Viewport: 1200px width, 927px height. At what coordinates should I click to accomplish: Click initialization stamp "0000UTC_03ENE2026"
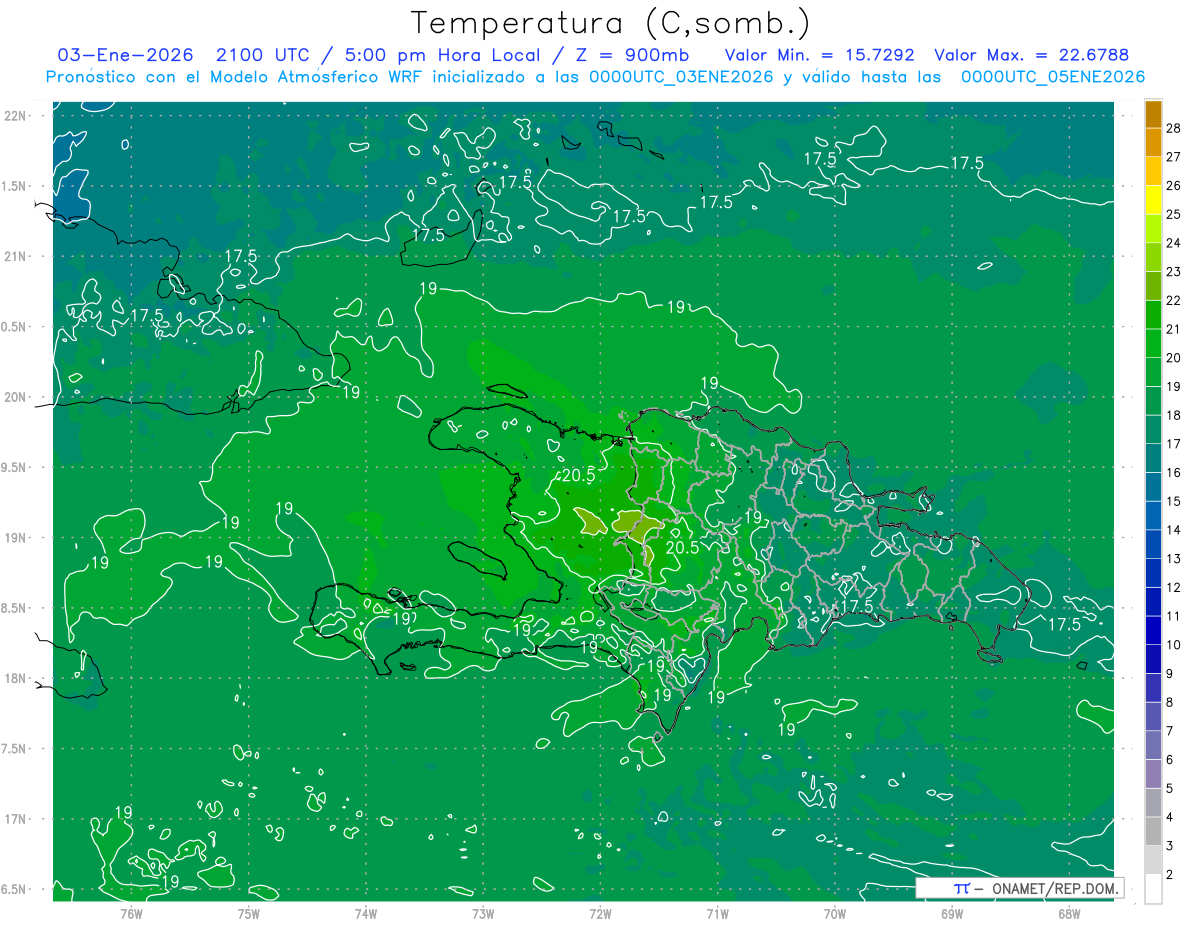pyautogui.click(x=682, y=77)
